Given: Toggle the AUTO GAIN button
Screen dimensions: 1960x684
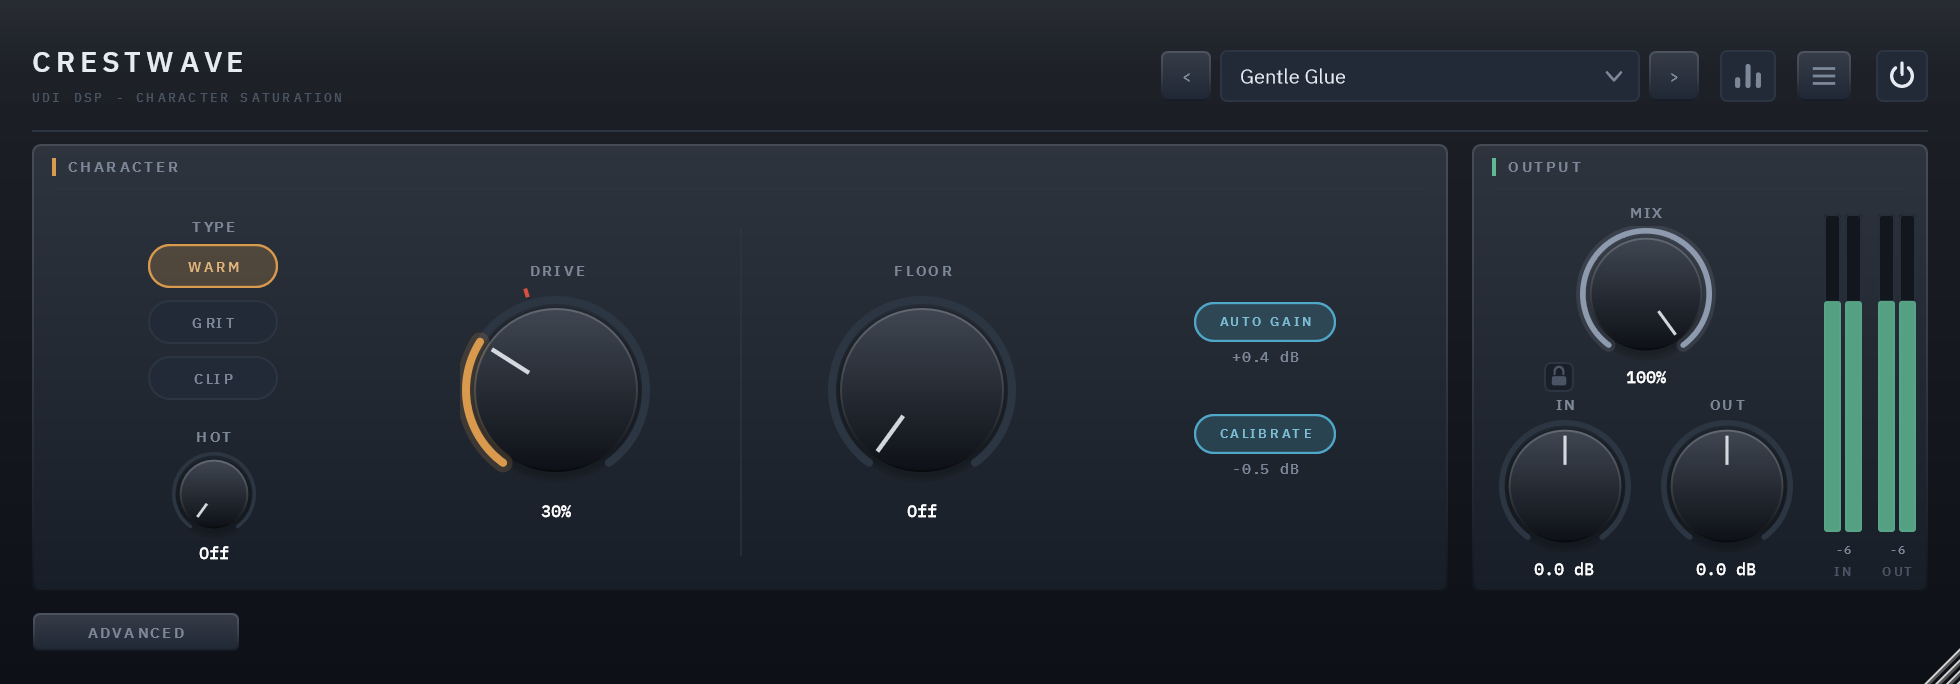Looking at the screenshot, I should 1265,322.
